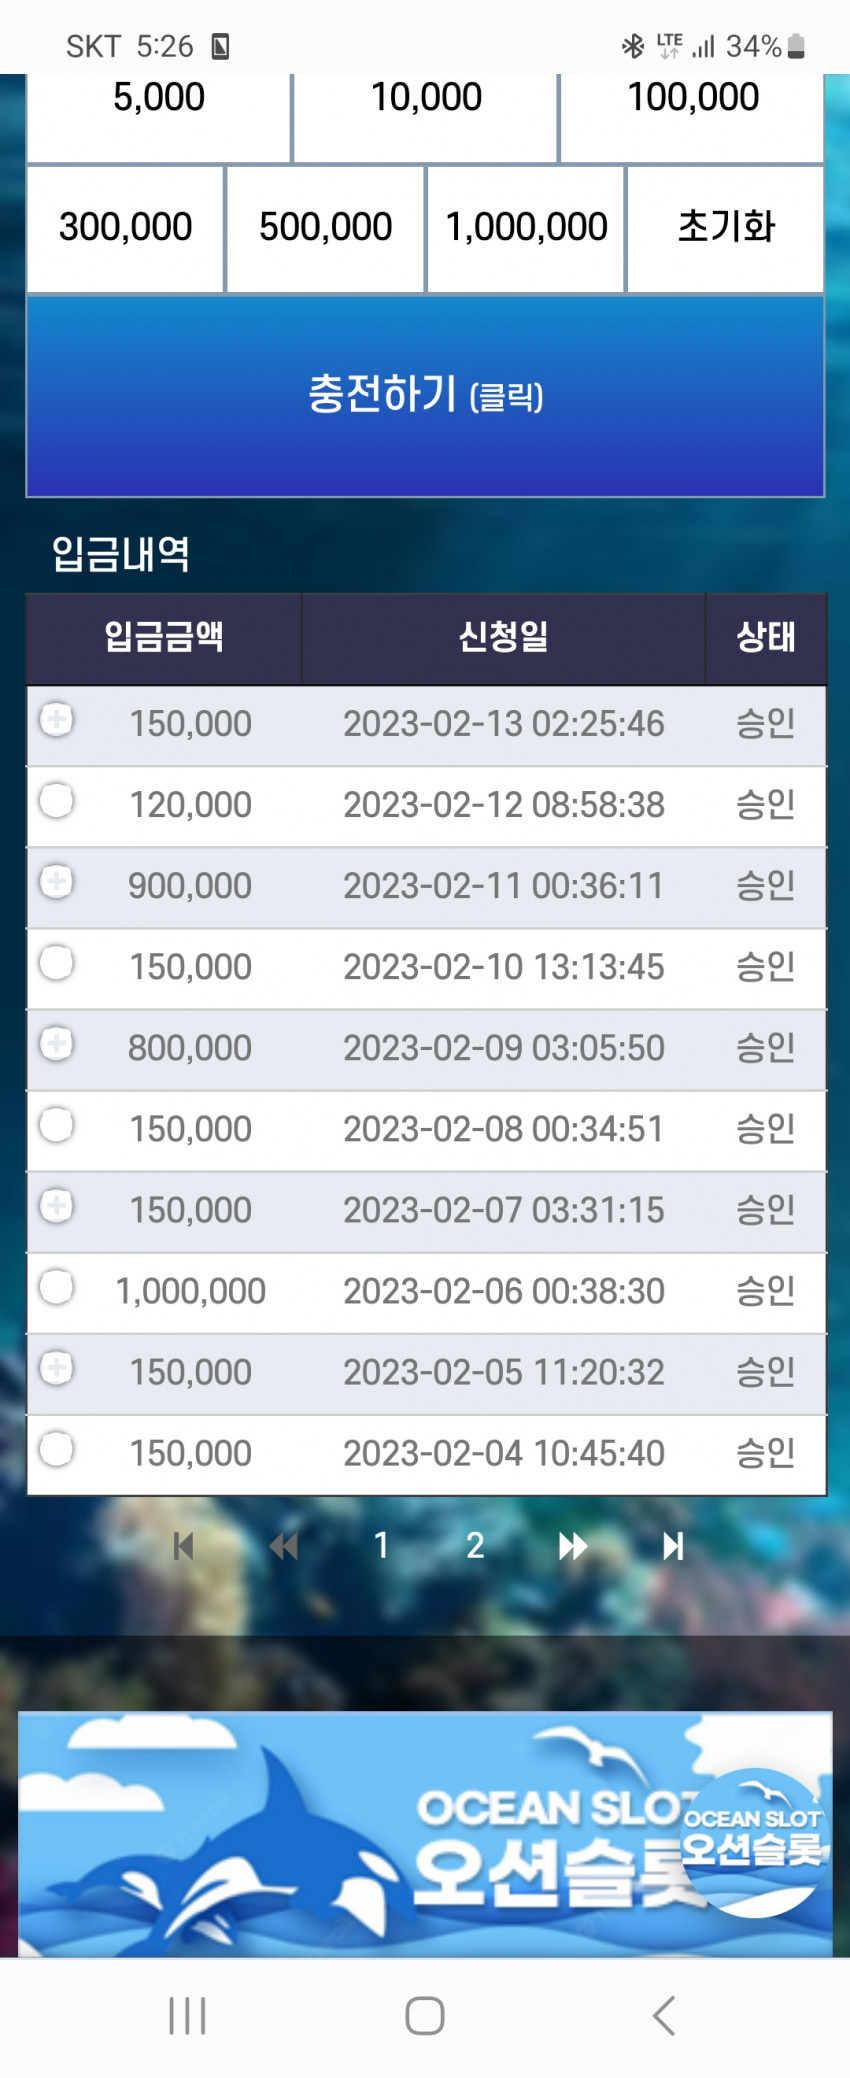Viewport: 850px width, 2078px height.
Task: Open page 2 of deposit history
Action: pos(475,1546)
